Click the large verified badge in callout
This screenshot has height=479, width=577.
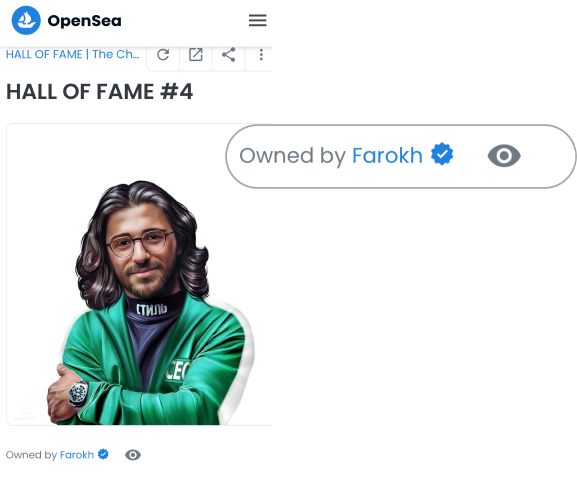[442, 155]
